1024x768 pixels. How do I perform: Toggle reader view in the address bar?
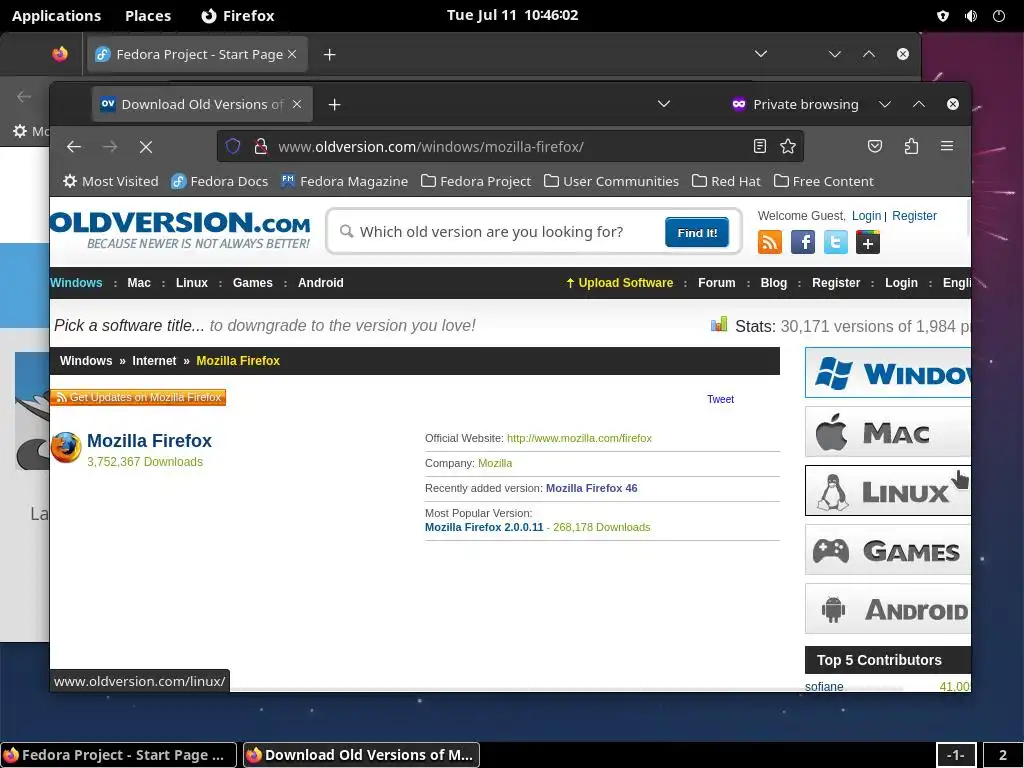pyautogui.click(x=760, y=146)
